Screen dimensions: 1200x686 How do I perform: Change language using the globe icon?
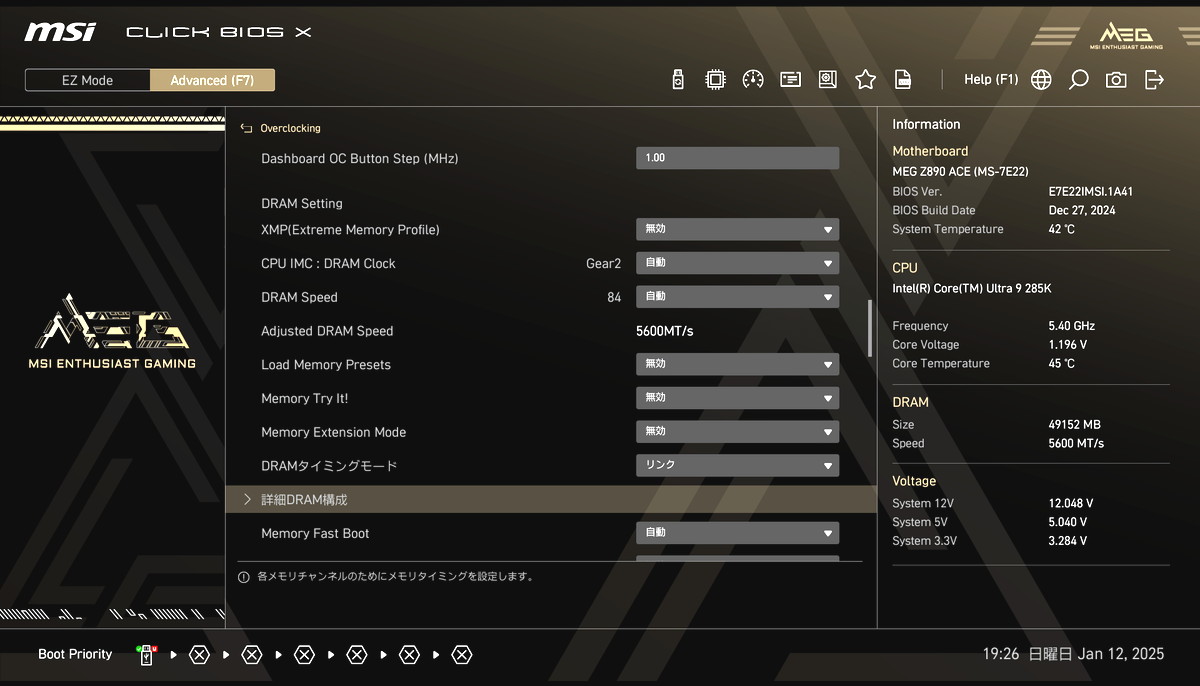[1041, 80]
